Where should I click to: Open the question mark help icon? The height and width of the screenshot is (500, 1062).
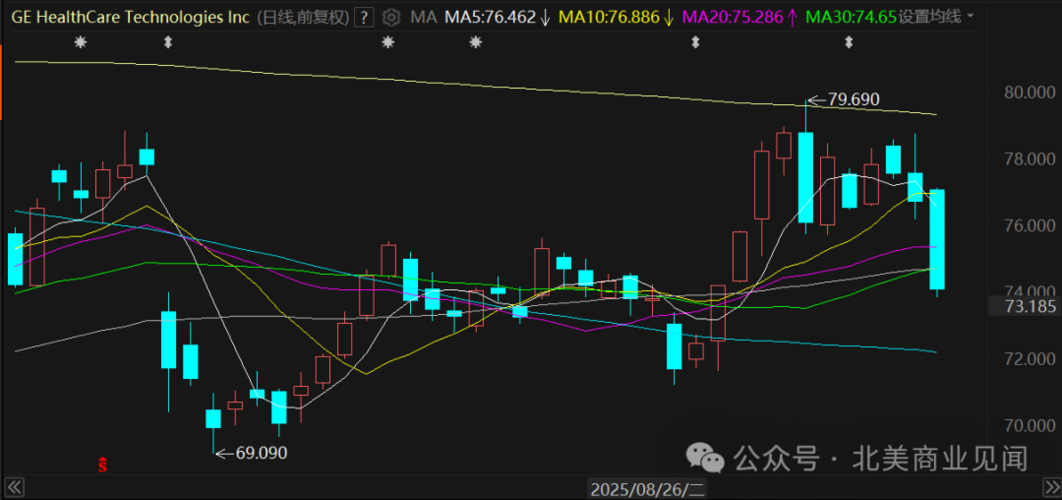[365, 16]
